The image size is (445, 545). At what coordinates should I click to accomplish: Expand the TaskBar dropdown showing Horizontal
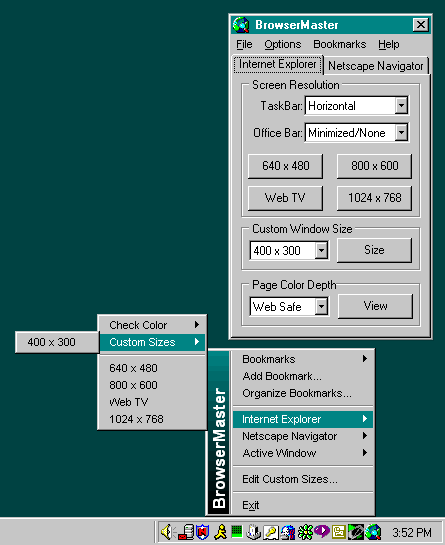tap(402, 105)
